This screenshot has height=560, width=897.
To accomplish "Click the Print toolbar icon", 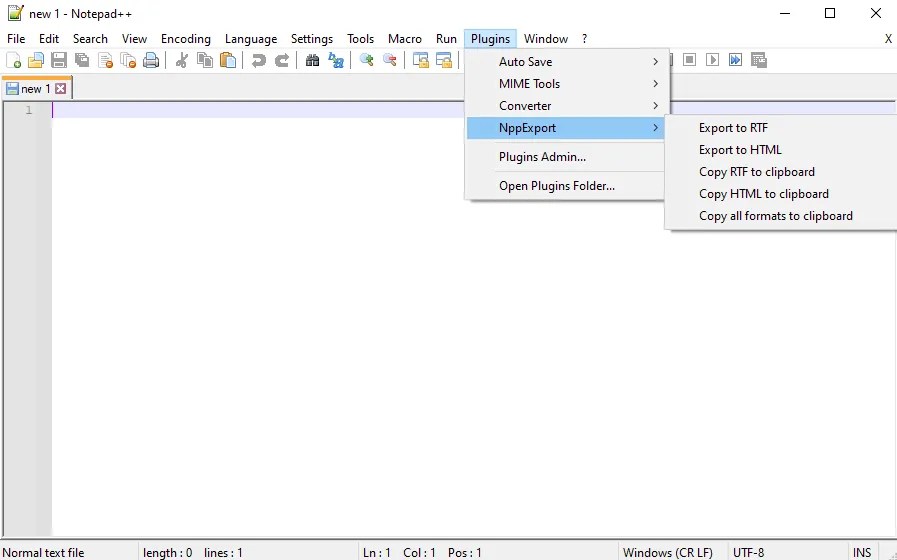I will coord(151,60).
